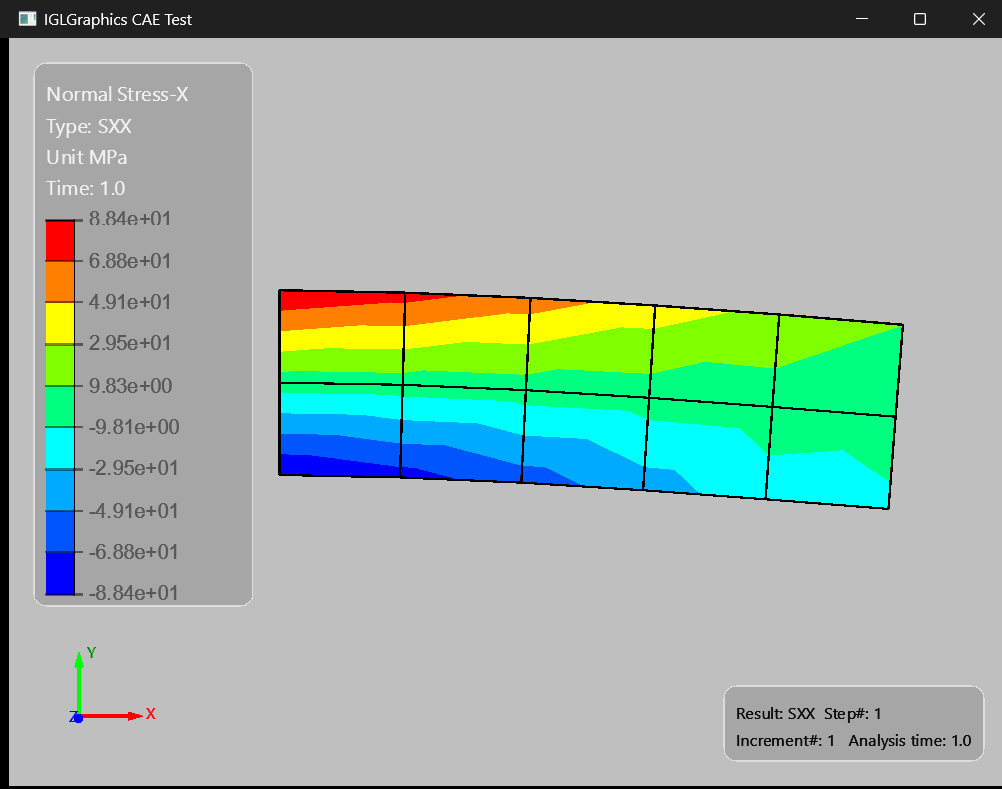This screenshot has height=789, width=1002.
Task: Click the 'IGLGraphics CAE Test' window title
Action: tap(118, 20)
